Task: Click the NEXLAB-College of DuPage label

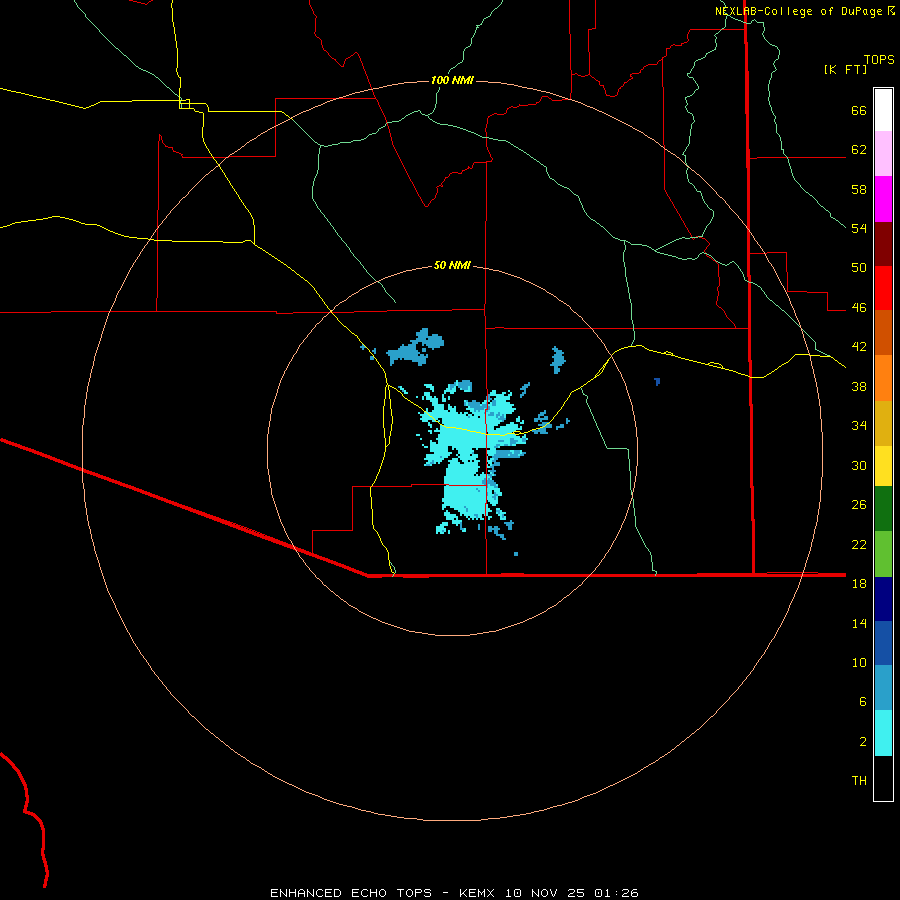Action: click(798, 11)
